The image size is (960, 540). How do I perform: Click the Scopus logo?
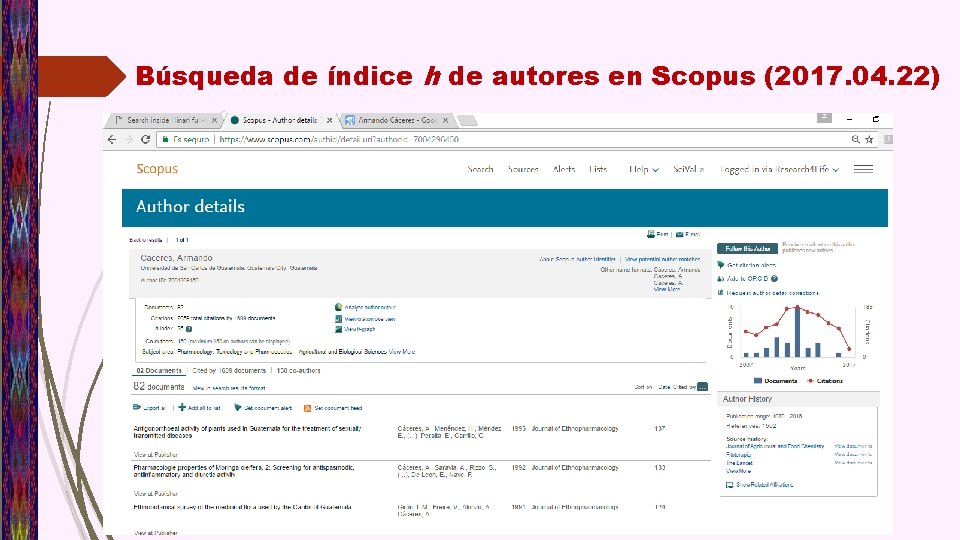[x=157, y=169]
